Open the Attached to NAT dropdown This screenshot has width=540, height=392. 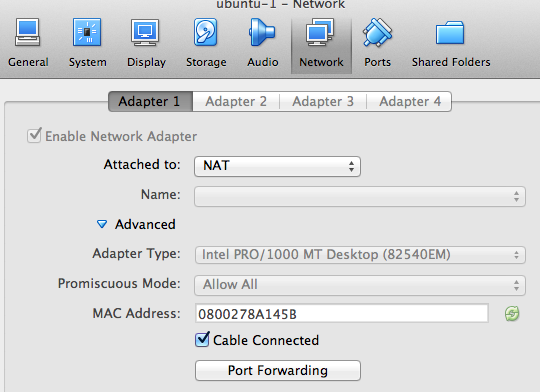[278, 166]
